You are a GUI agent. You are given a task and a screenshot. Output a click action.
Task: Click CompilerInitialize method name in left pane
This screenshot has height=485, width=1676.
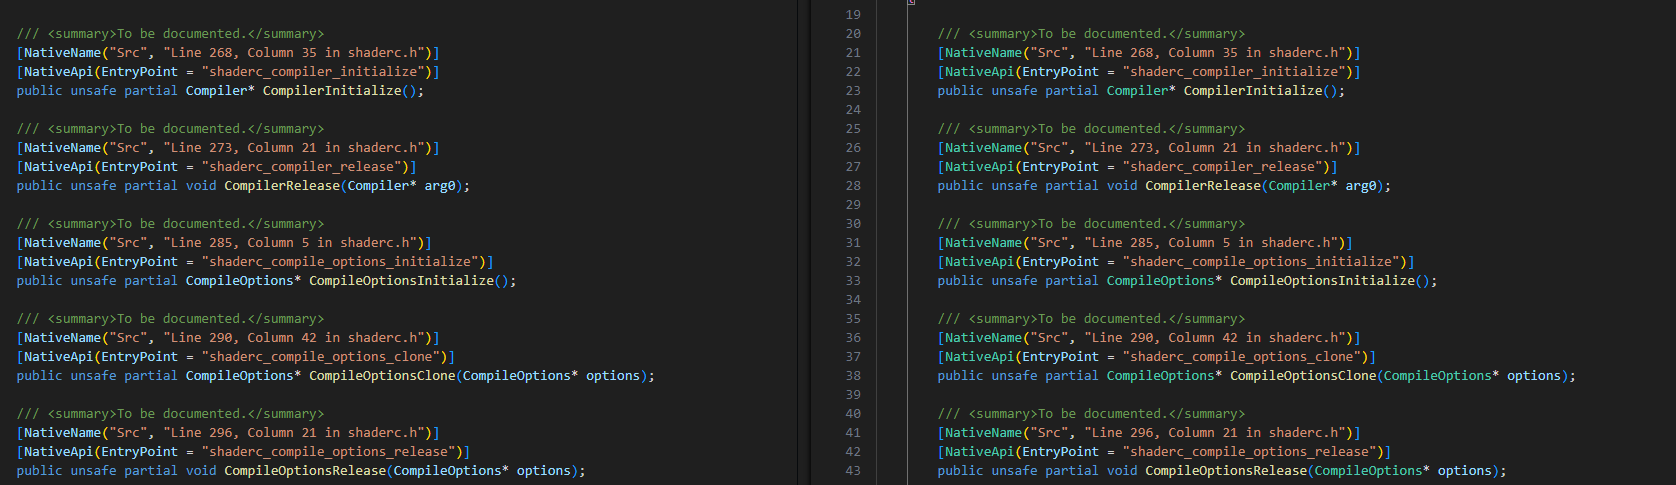coord(332,91)
